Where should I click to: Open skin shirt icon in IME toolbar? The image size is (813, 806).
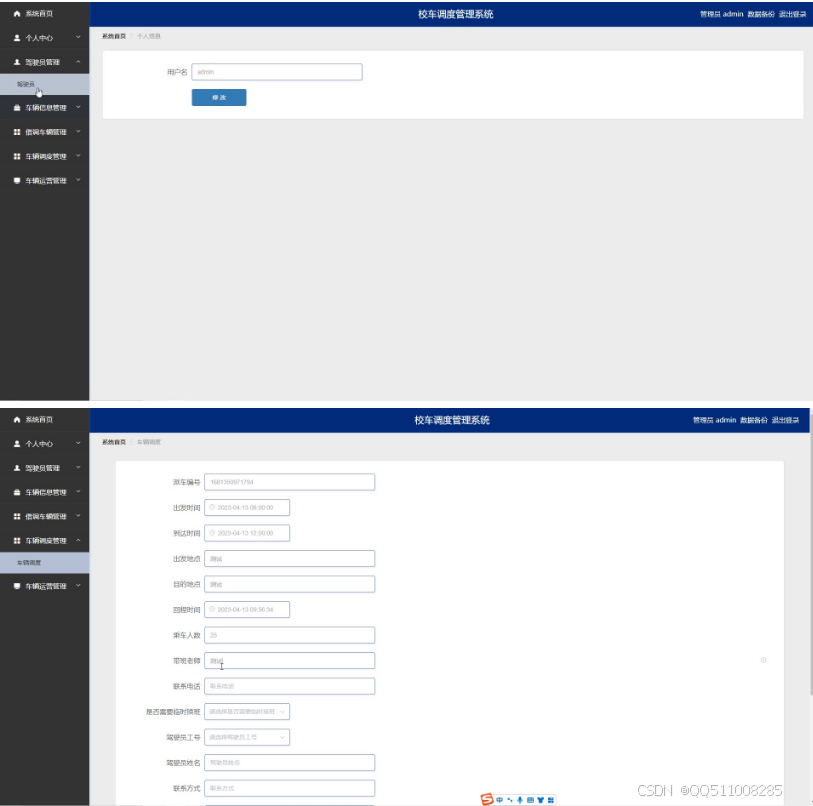[x=540, y=800]
